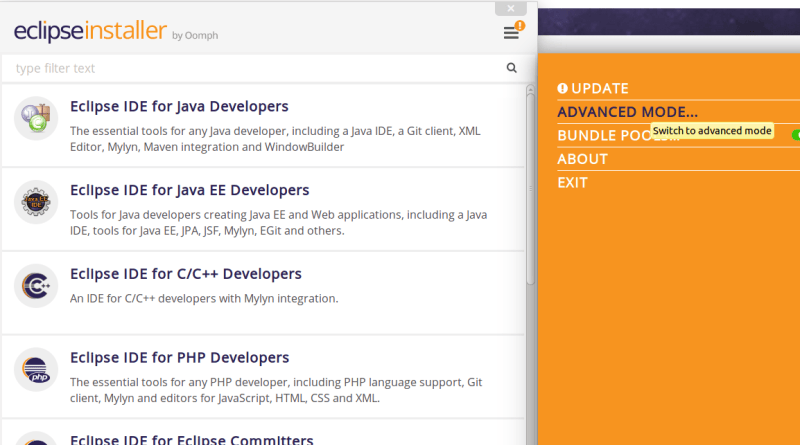
Task: Toggle the green bundle pool switch
Action: 795,135
